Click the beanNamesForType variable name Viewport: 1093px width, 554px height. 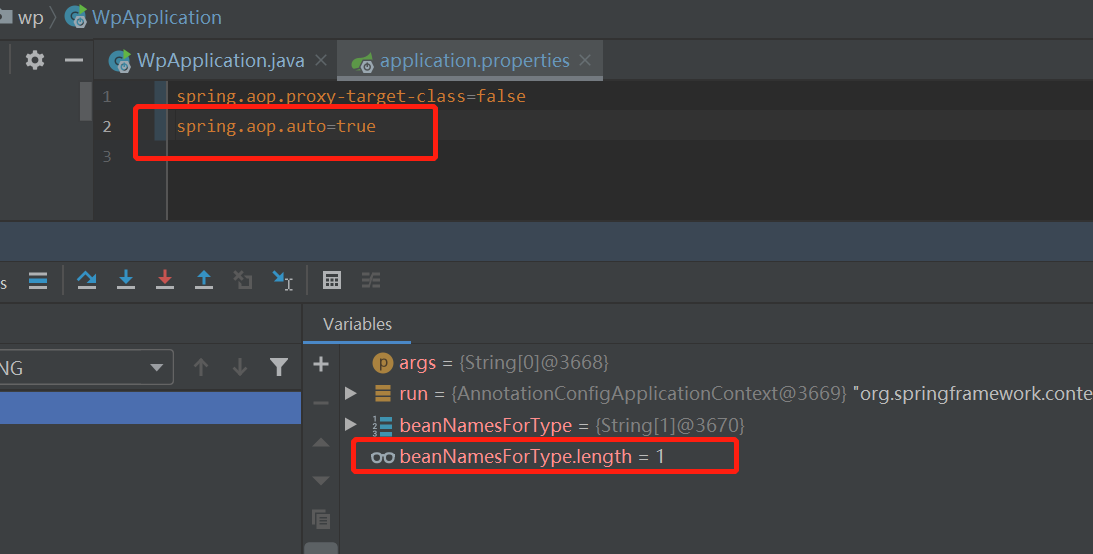[485, 425]
